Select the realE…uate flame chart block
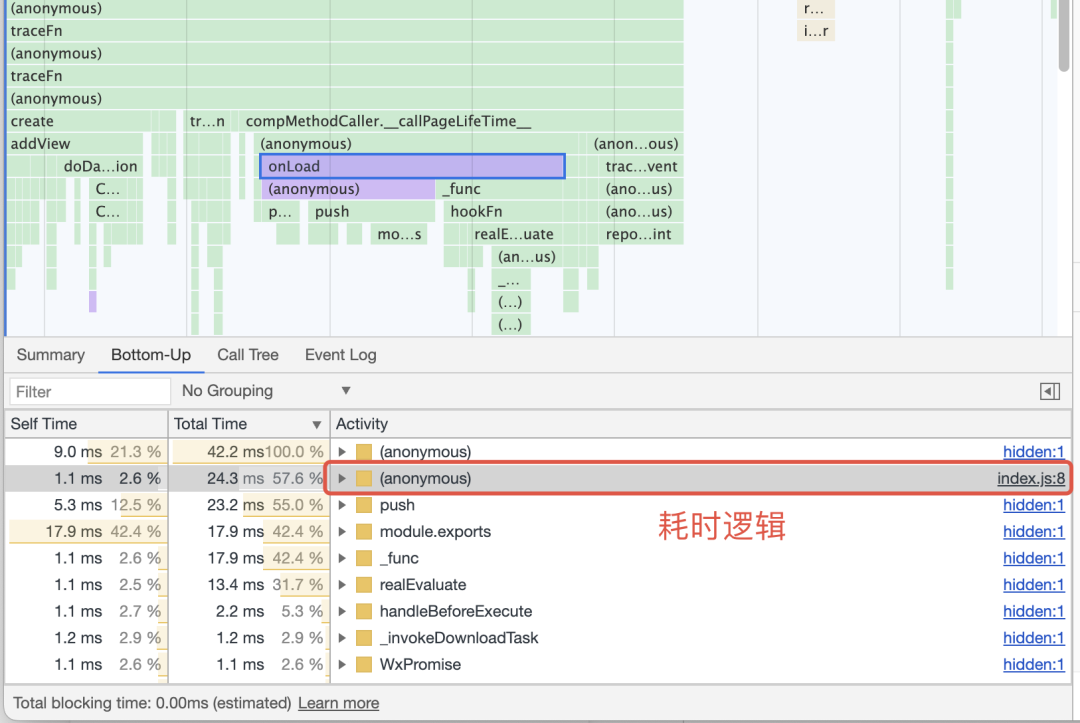This screenshot has width=1080, height=723. (514, 234)
